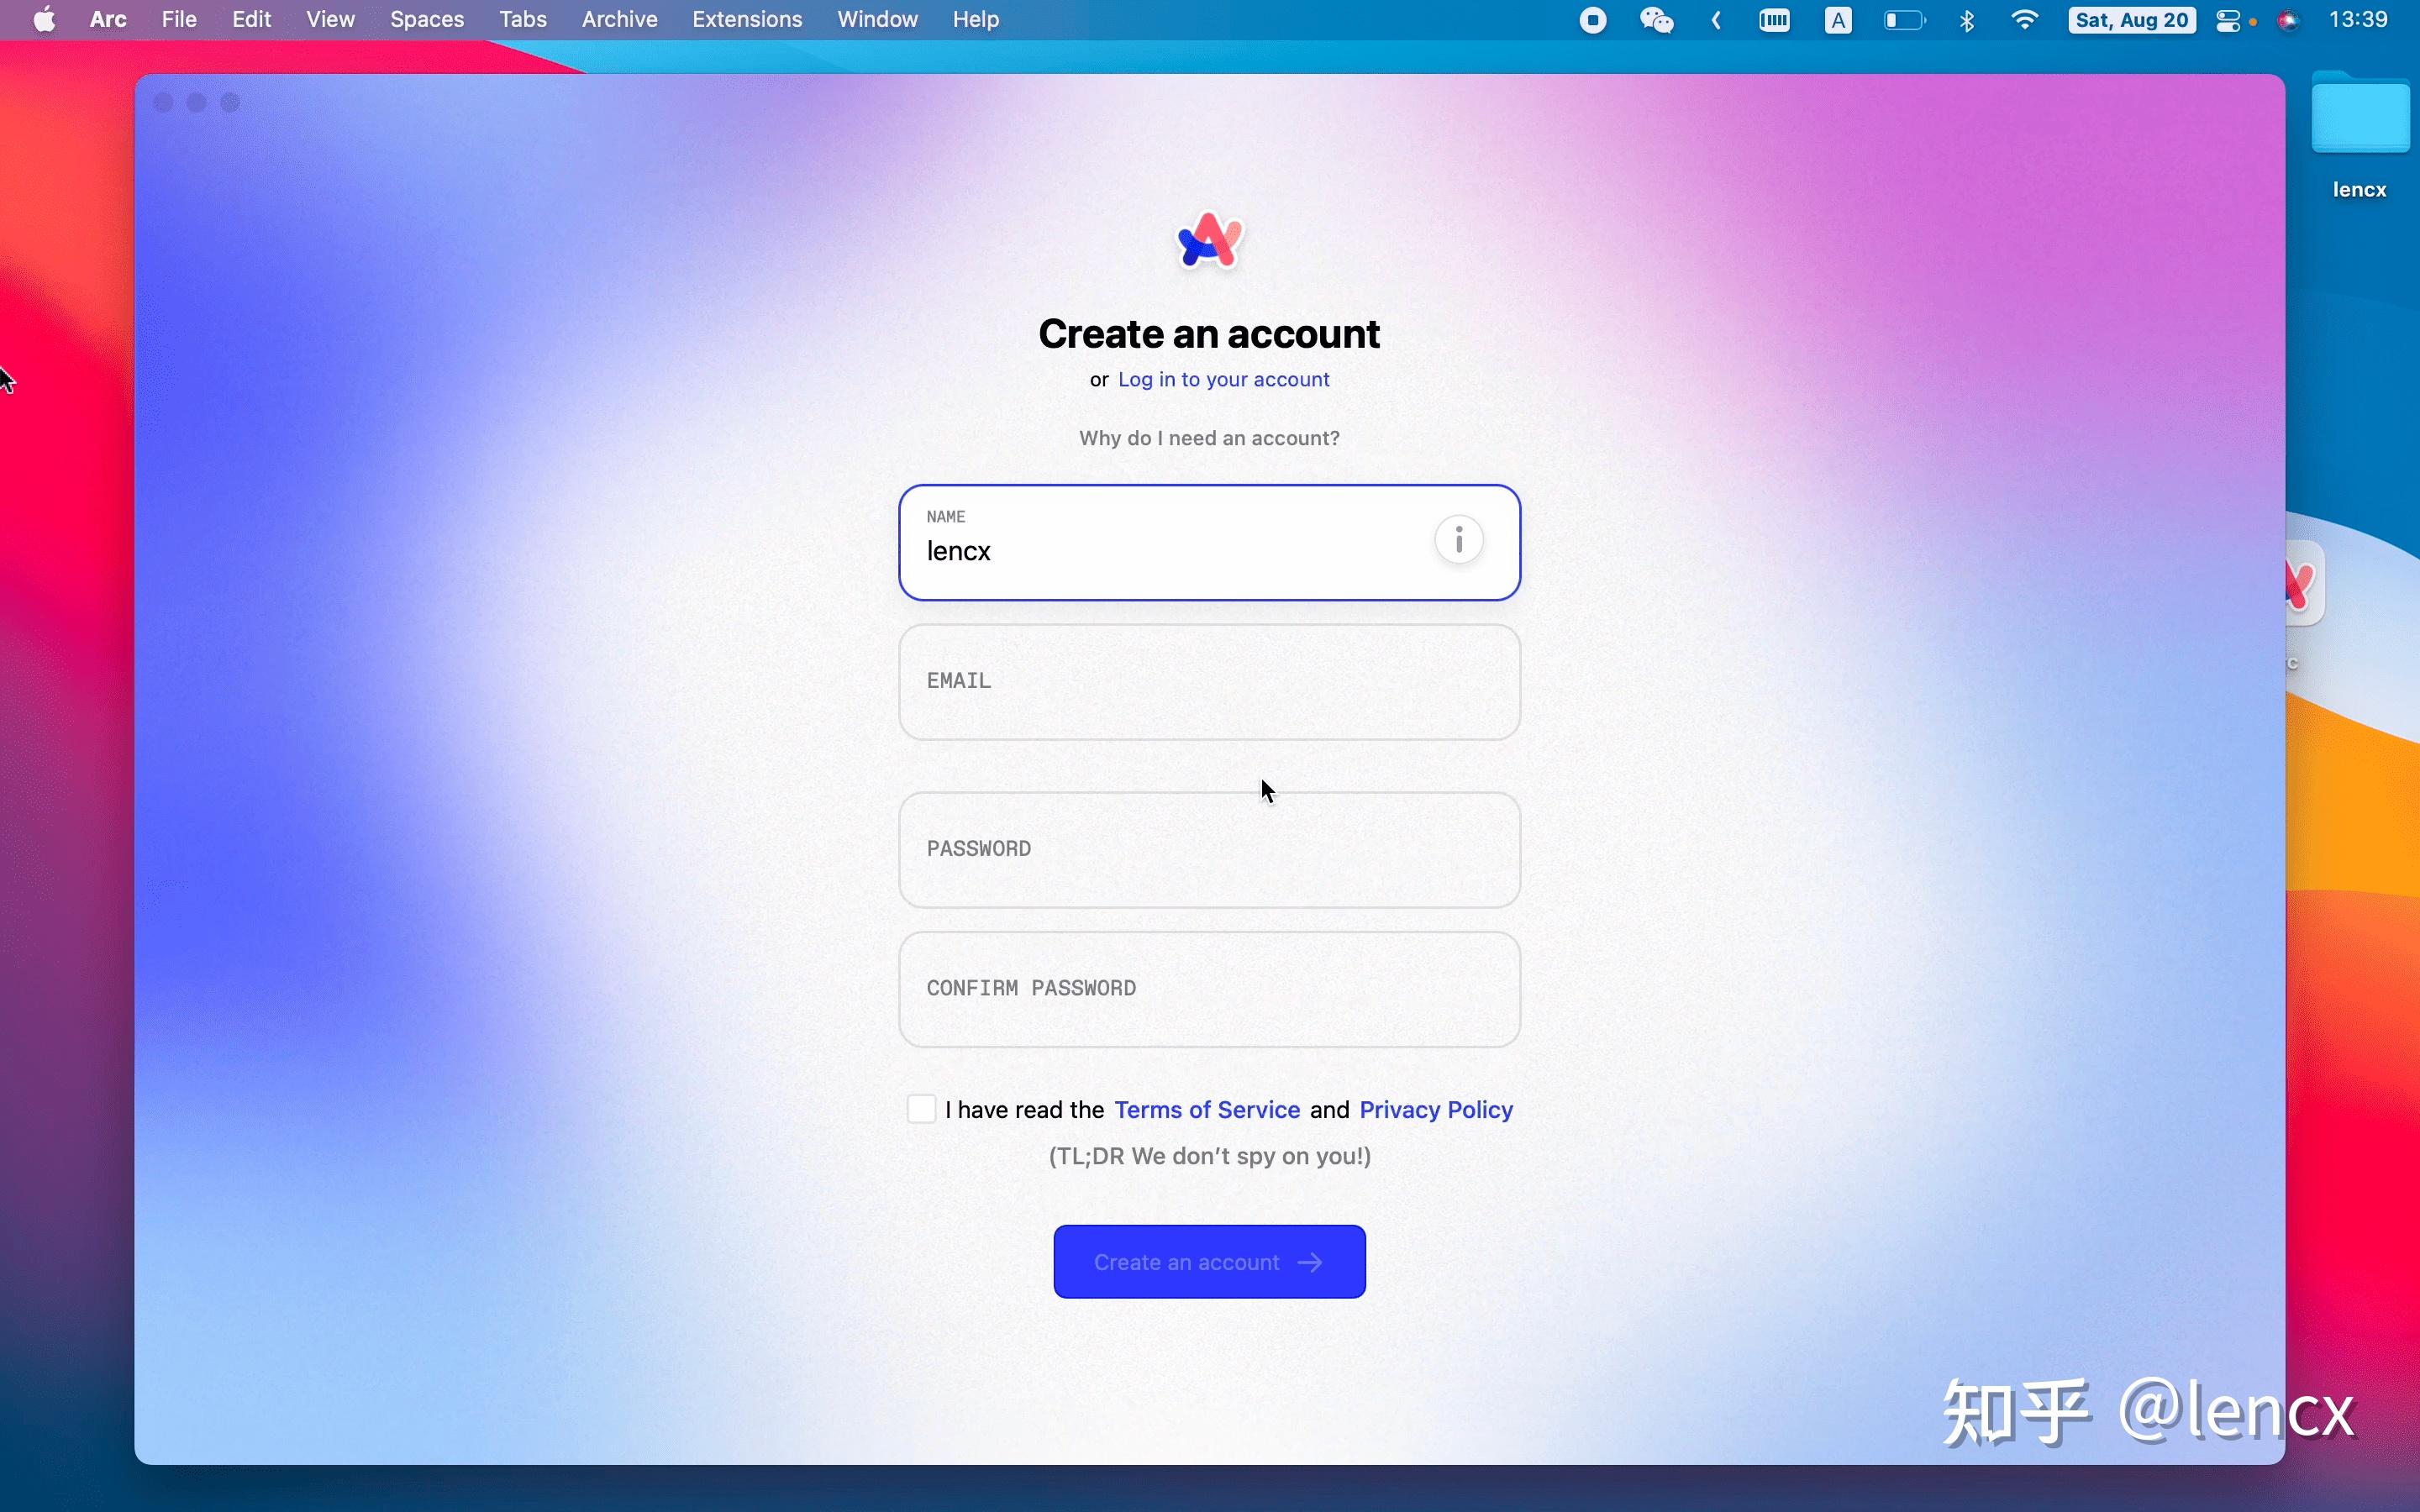Open Control Center from menu bar
The width and height of the screenshot is (2420, 1512).
(2227, 20)
